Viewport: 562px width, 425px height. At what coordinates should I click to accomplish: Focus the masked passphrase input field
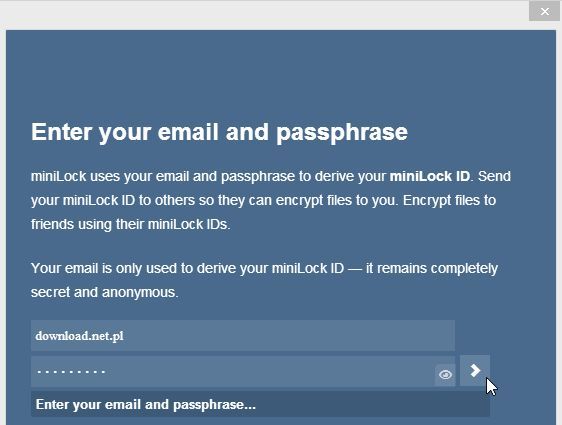click(233, 372)
